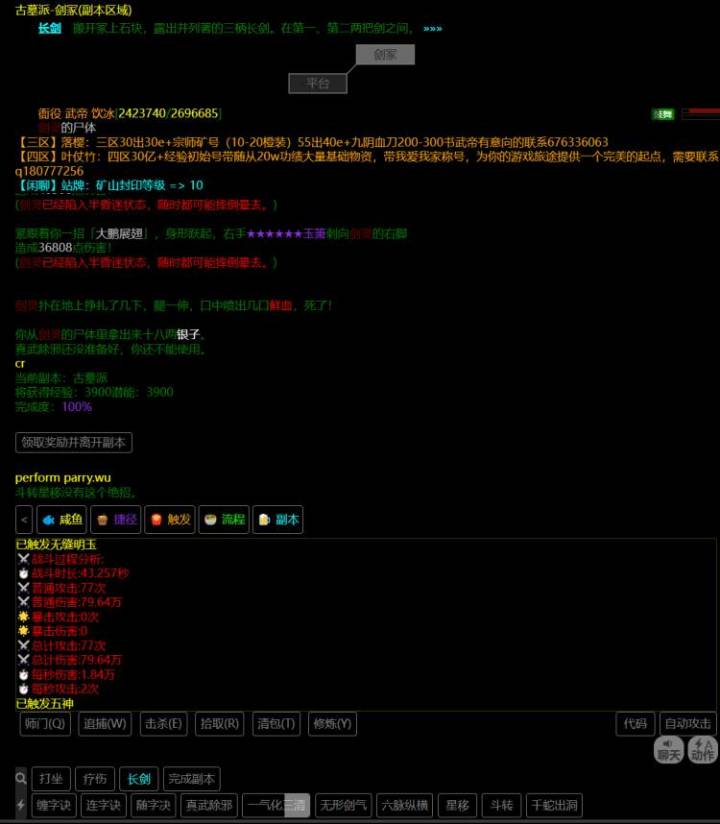Viewport: 720px width, 824px height.
Task: Select the 剑冢 room on the map
Action: tap(385, 54)
